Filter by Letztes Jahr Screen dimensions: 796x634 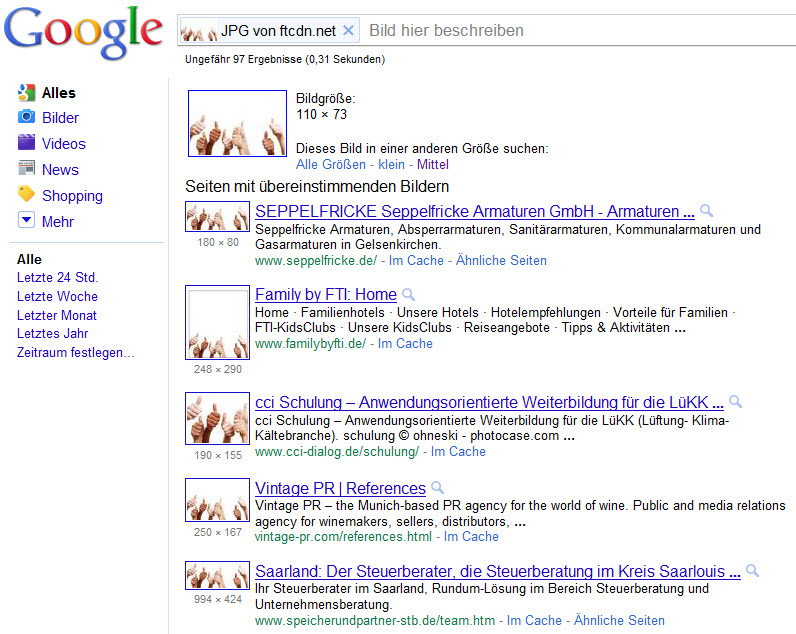click(53, 333)
